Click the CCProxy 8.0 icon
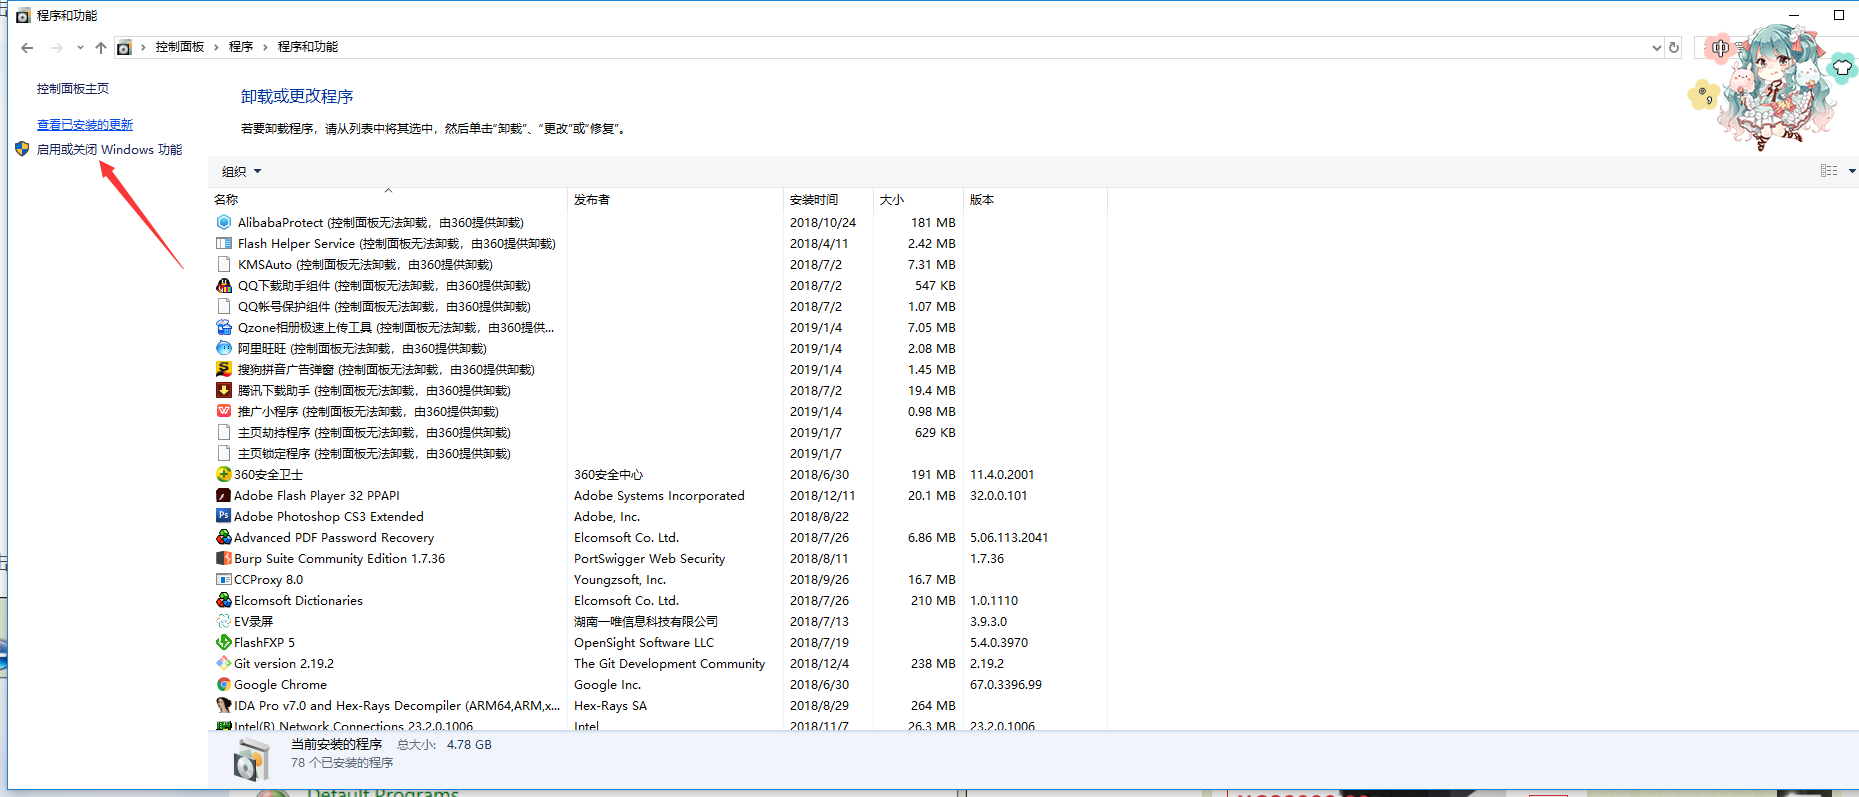1859x797 pixels. (224, 579)
